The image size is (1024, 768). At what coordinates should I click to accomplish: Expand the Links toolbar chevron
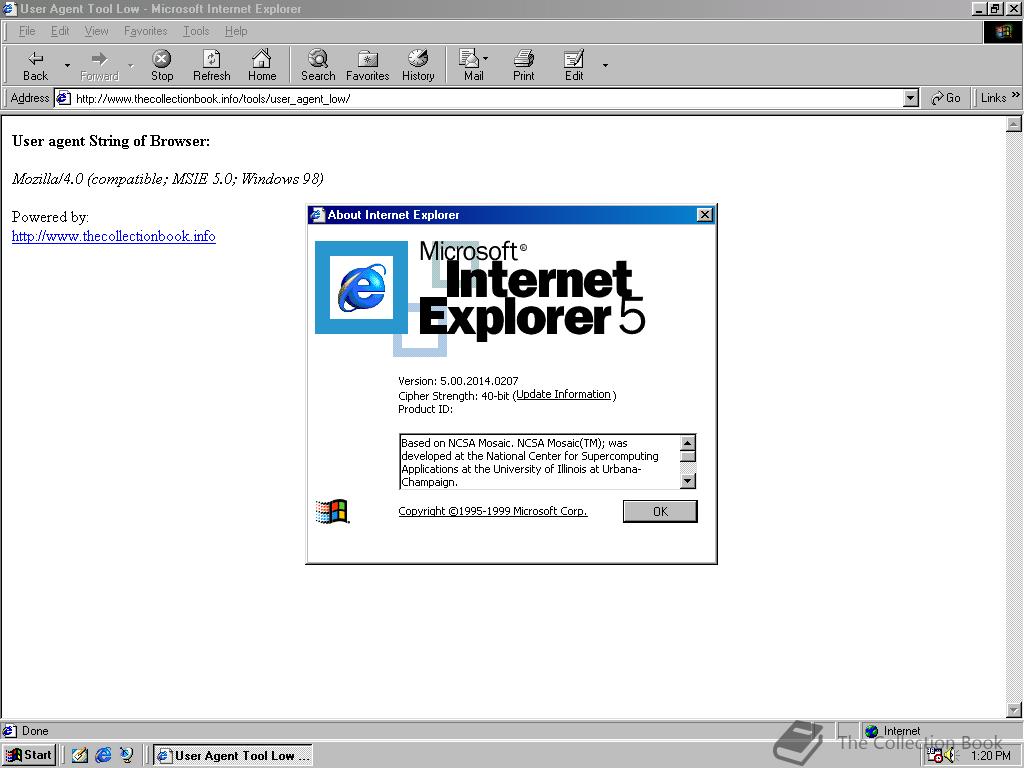(1016, 95)
